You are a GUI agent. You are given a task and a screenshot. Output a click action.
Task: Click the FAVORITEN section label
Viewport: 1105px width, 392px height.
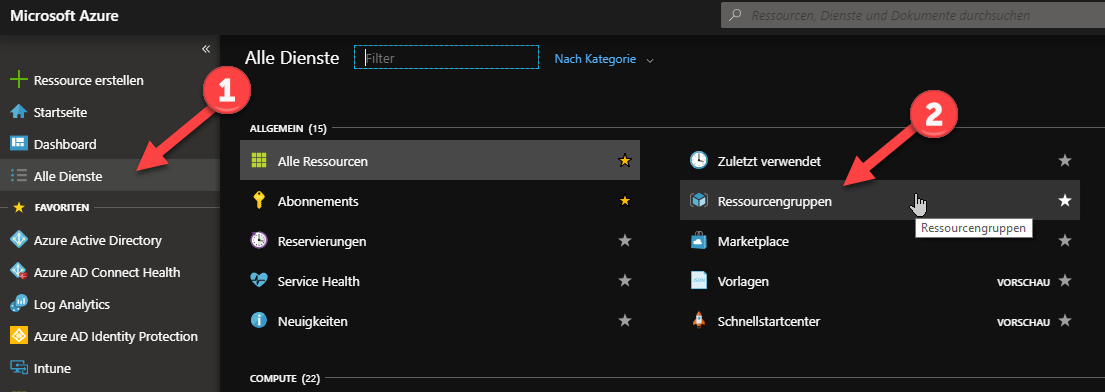click(62, 208)
